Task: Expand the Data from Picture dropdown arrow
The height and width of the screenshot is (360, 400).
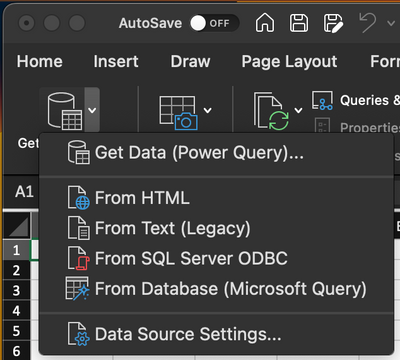Action: point(208,110)
